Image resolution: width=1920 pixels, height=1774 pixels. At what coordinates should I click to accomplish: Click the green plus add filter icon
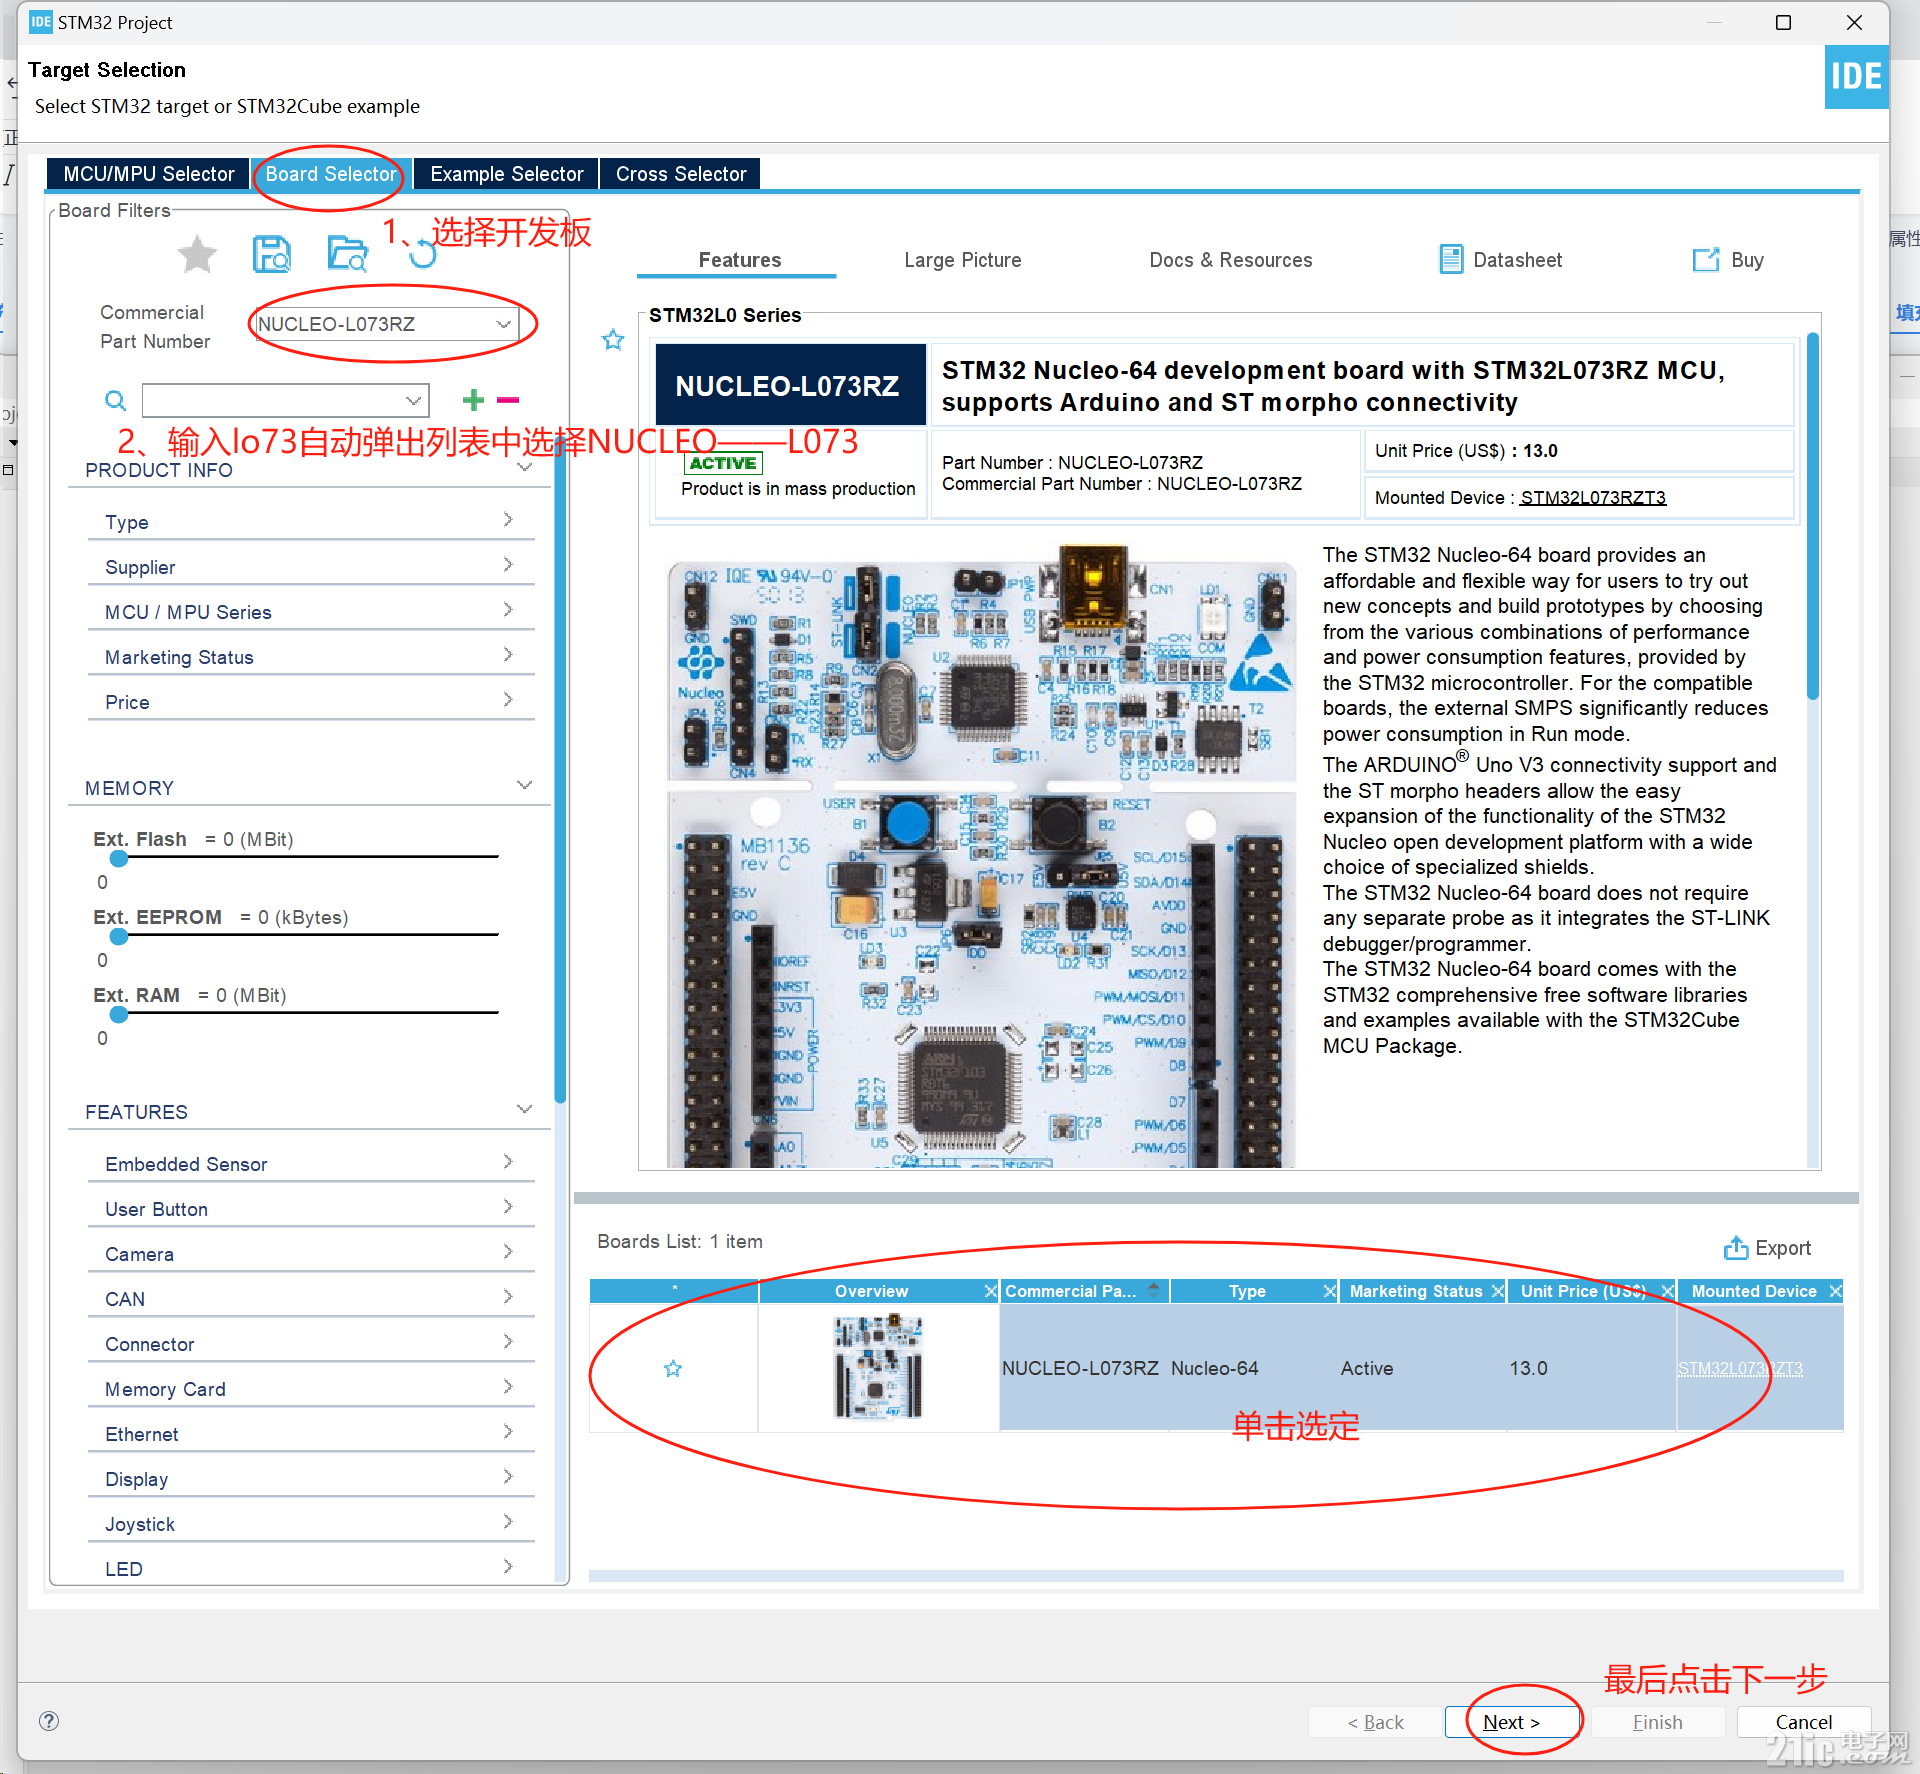point(474,400)
